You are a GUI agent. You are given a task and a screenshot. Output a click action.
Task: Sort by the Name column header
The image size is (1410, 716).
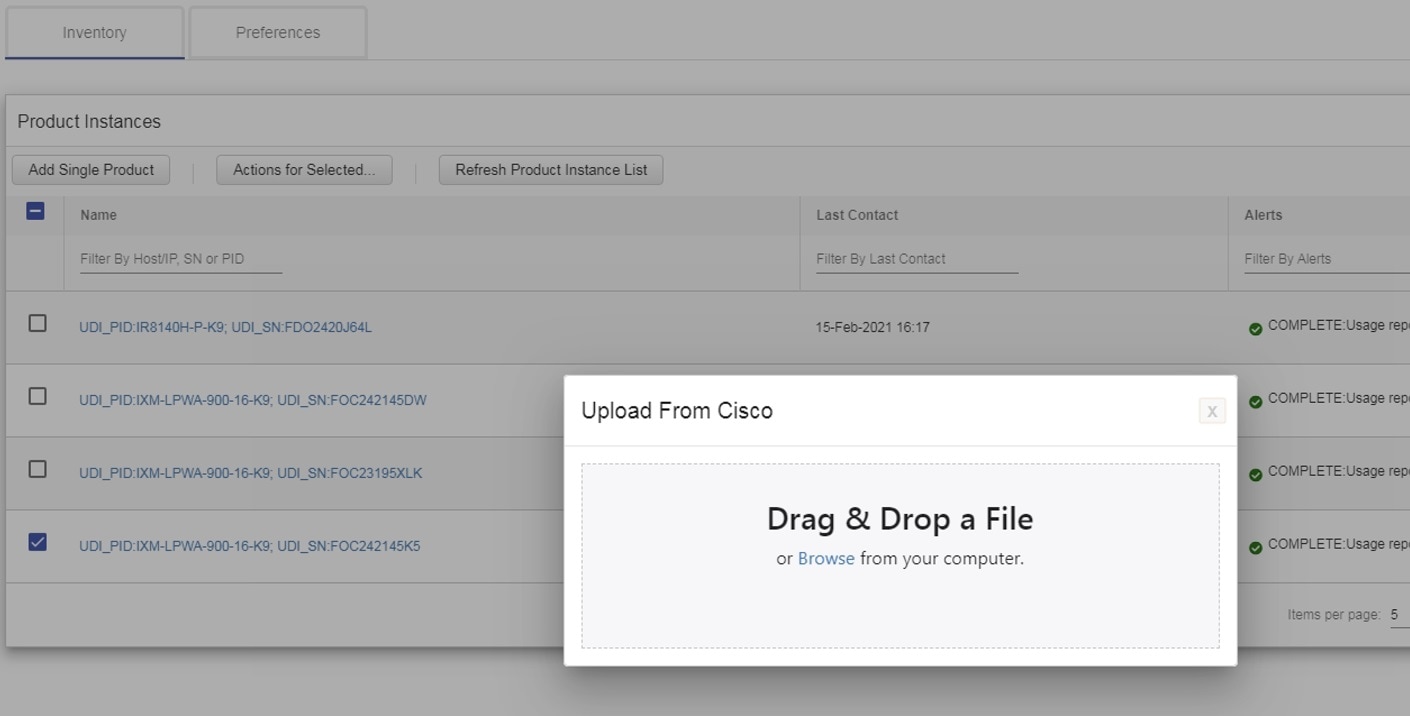(99, 215)
